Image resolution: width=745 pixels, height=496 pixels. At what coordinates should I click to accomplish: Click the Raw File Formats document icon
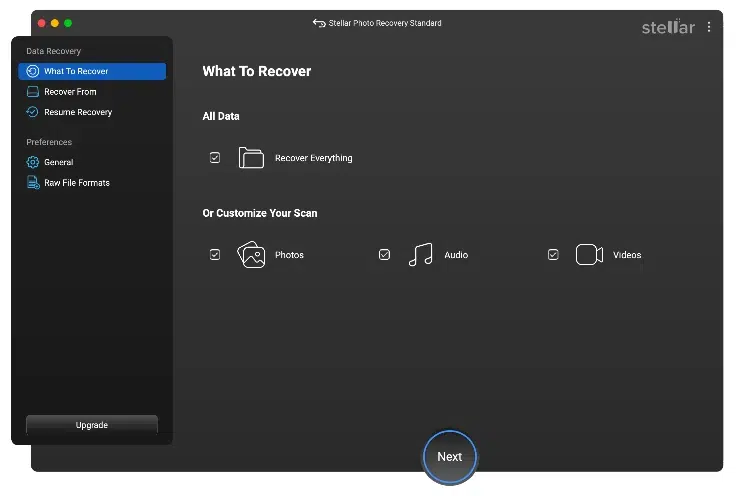click(x=33, y=183)
